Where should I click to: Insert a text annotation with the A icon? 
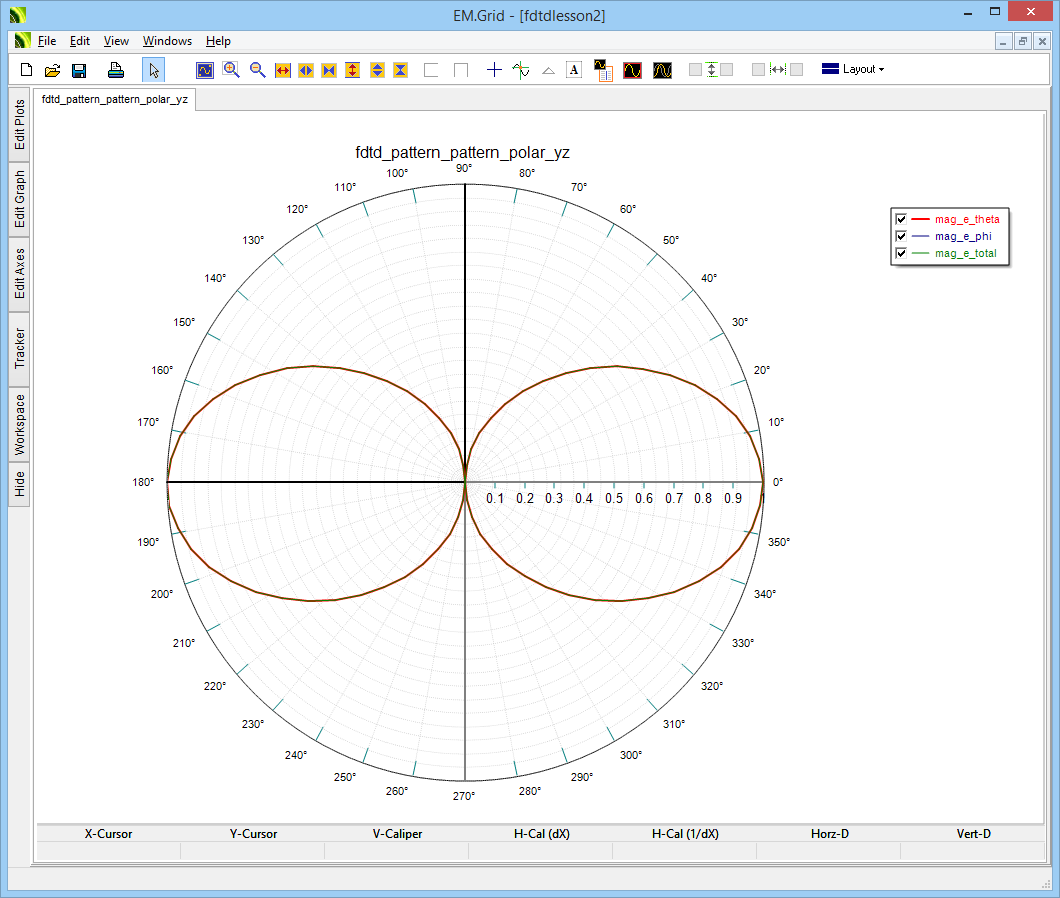(574, 70)
